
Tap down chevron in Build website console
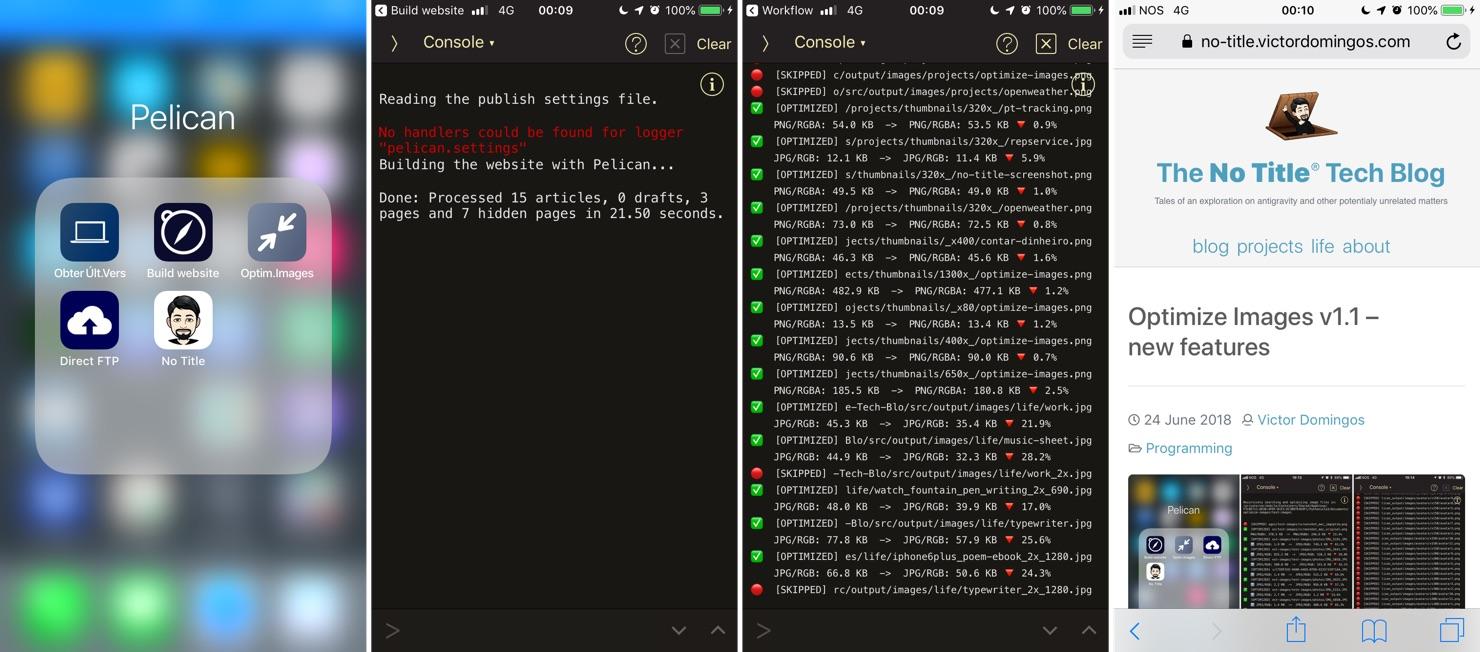679,630
